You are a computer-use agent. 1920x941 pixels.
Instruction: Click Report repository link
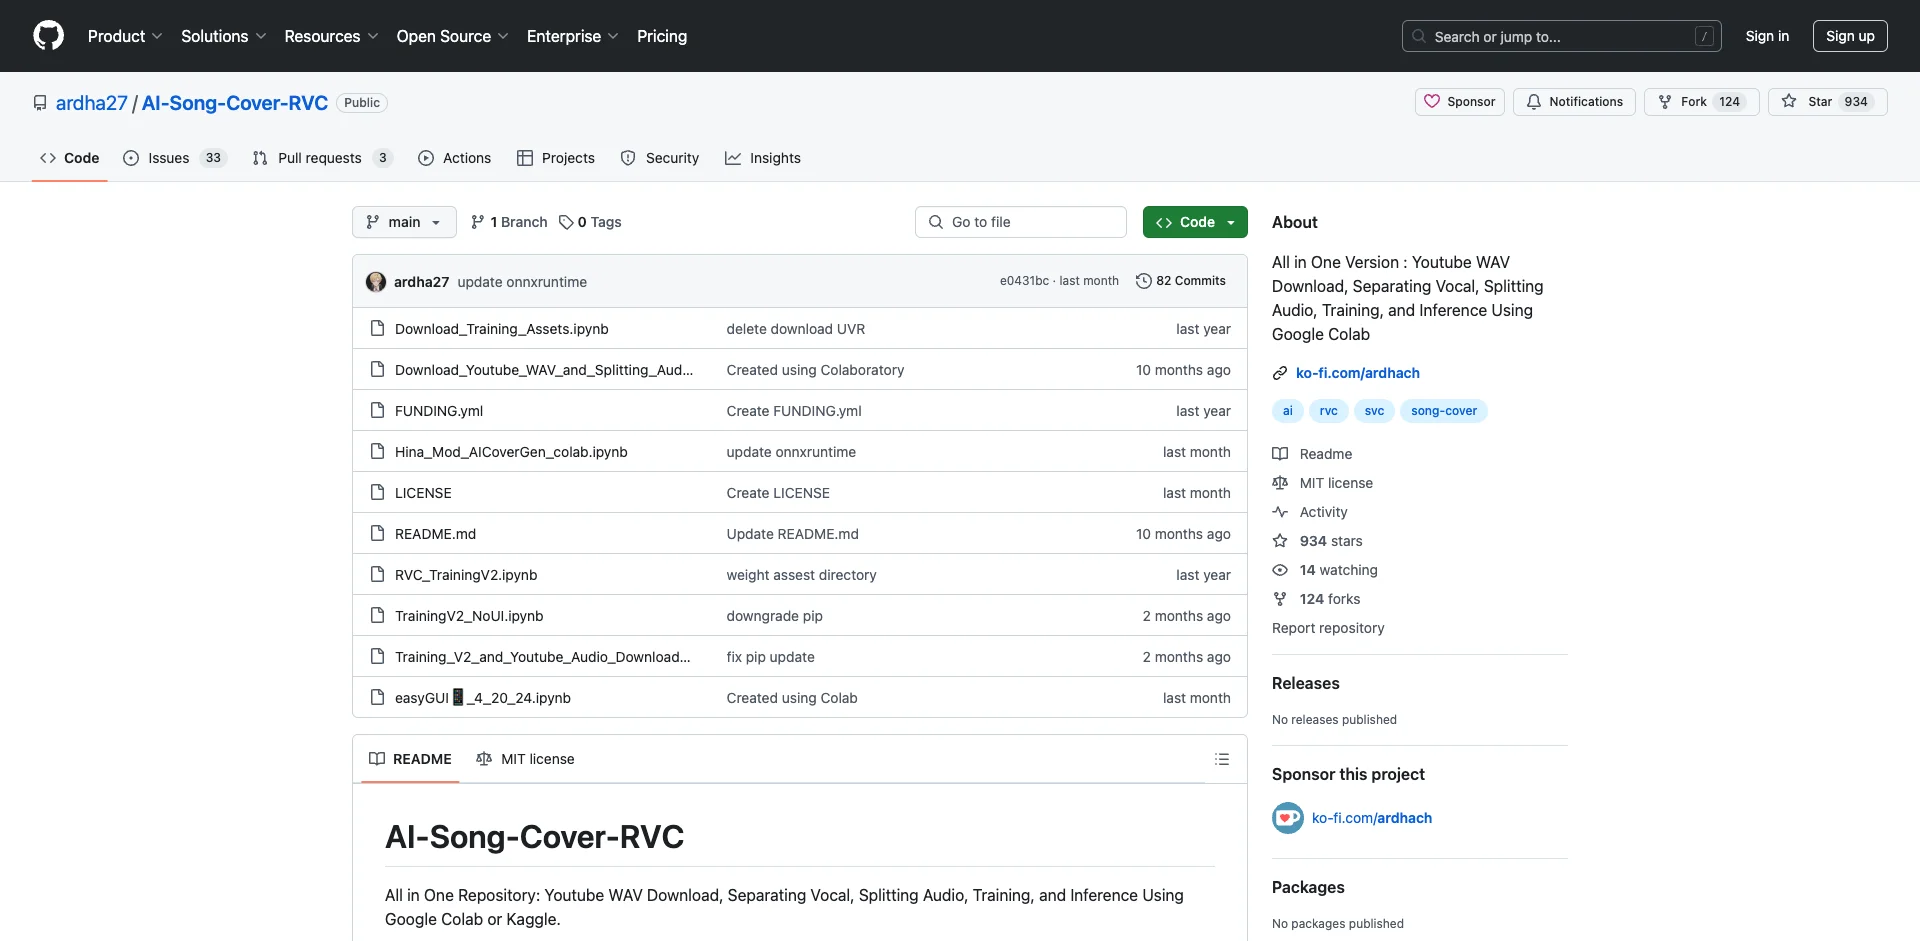pyautogui.click(x=1328, y=628)
